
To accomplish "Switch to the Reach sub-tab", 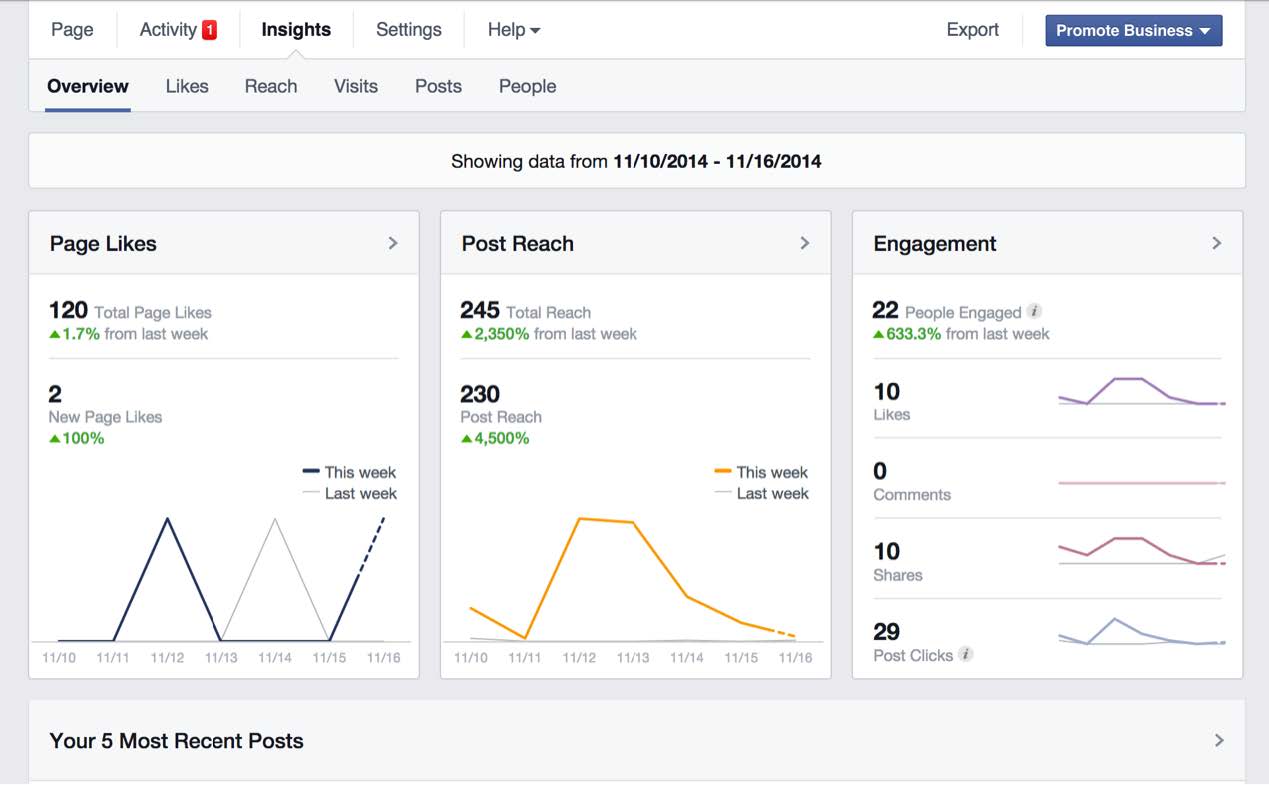I will pyautogui.click(x=271, y=86).
